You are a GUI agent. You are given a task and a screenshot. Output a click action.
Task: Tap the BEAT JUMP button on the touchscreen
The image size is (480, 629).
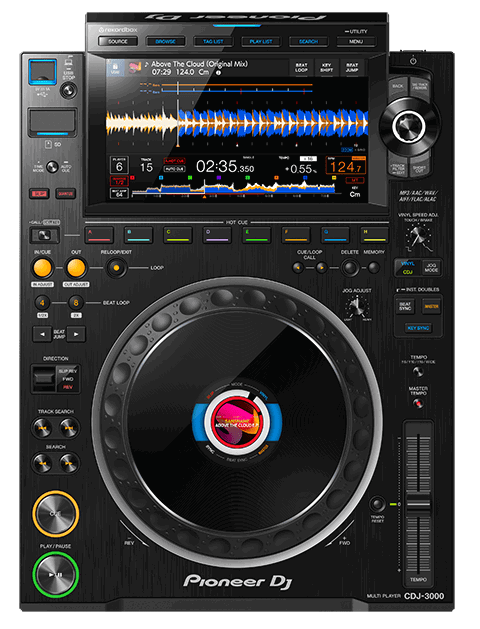coord(352,67)
